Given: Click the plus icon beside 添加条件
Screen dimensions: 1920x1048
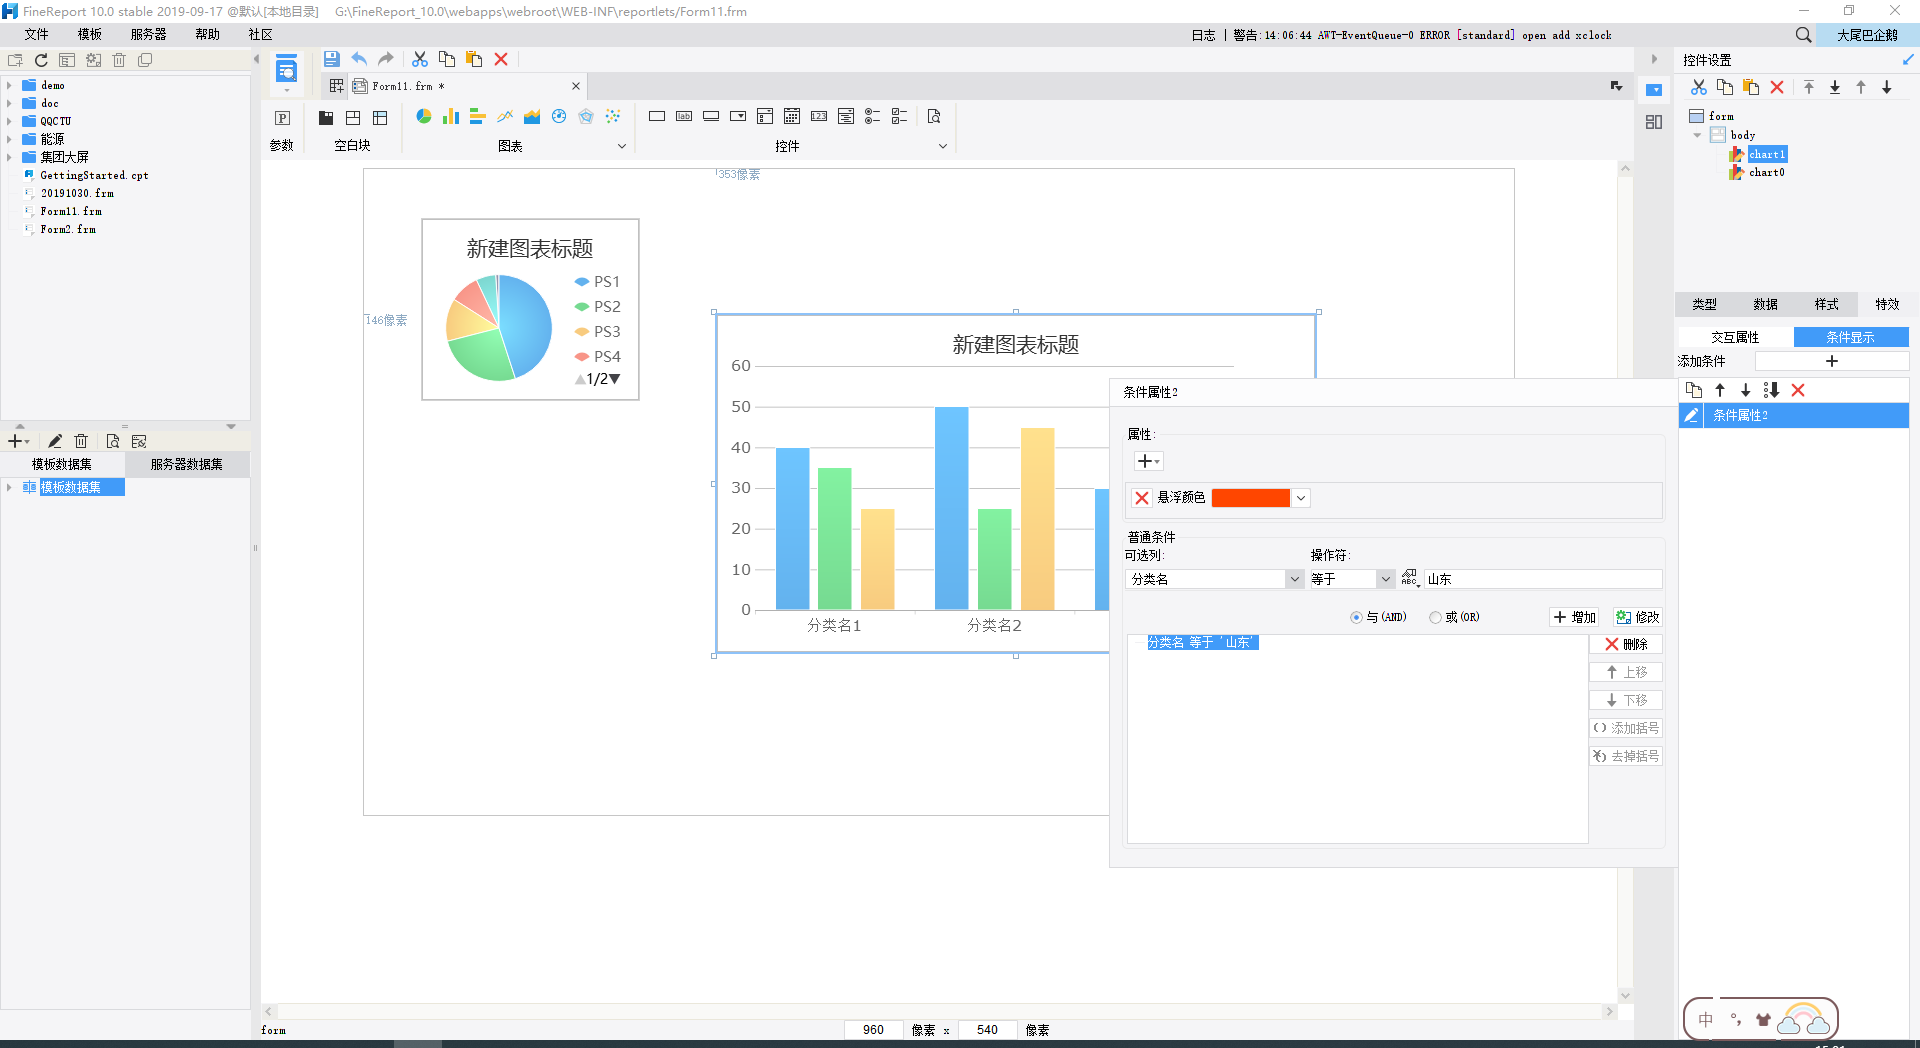Looking at the screenshot, I should 1832,361.
